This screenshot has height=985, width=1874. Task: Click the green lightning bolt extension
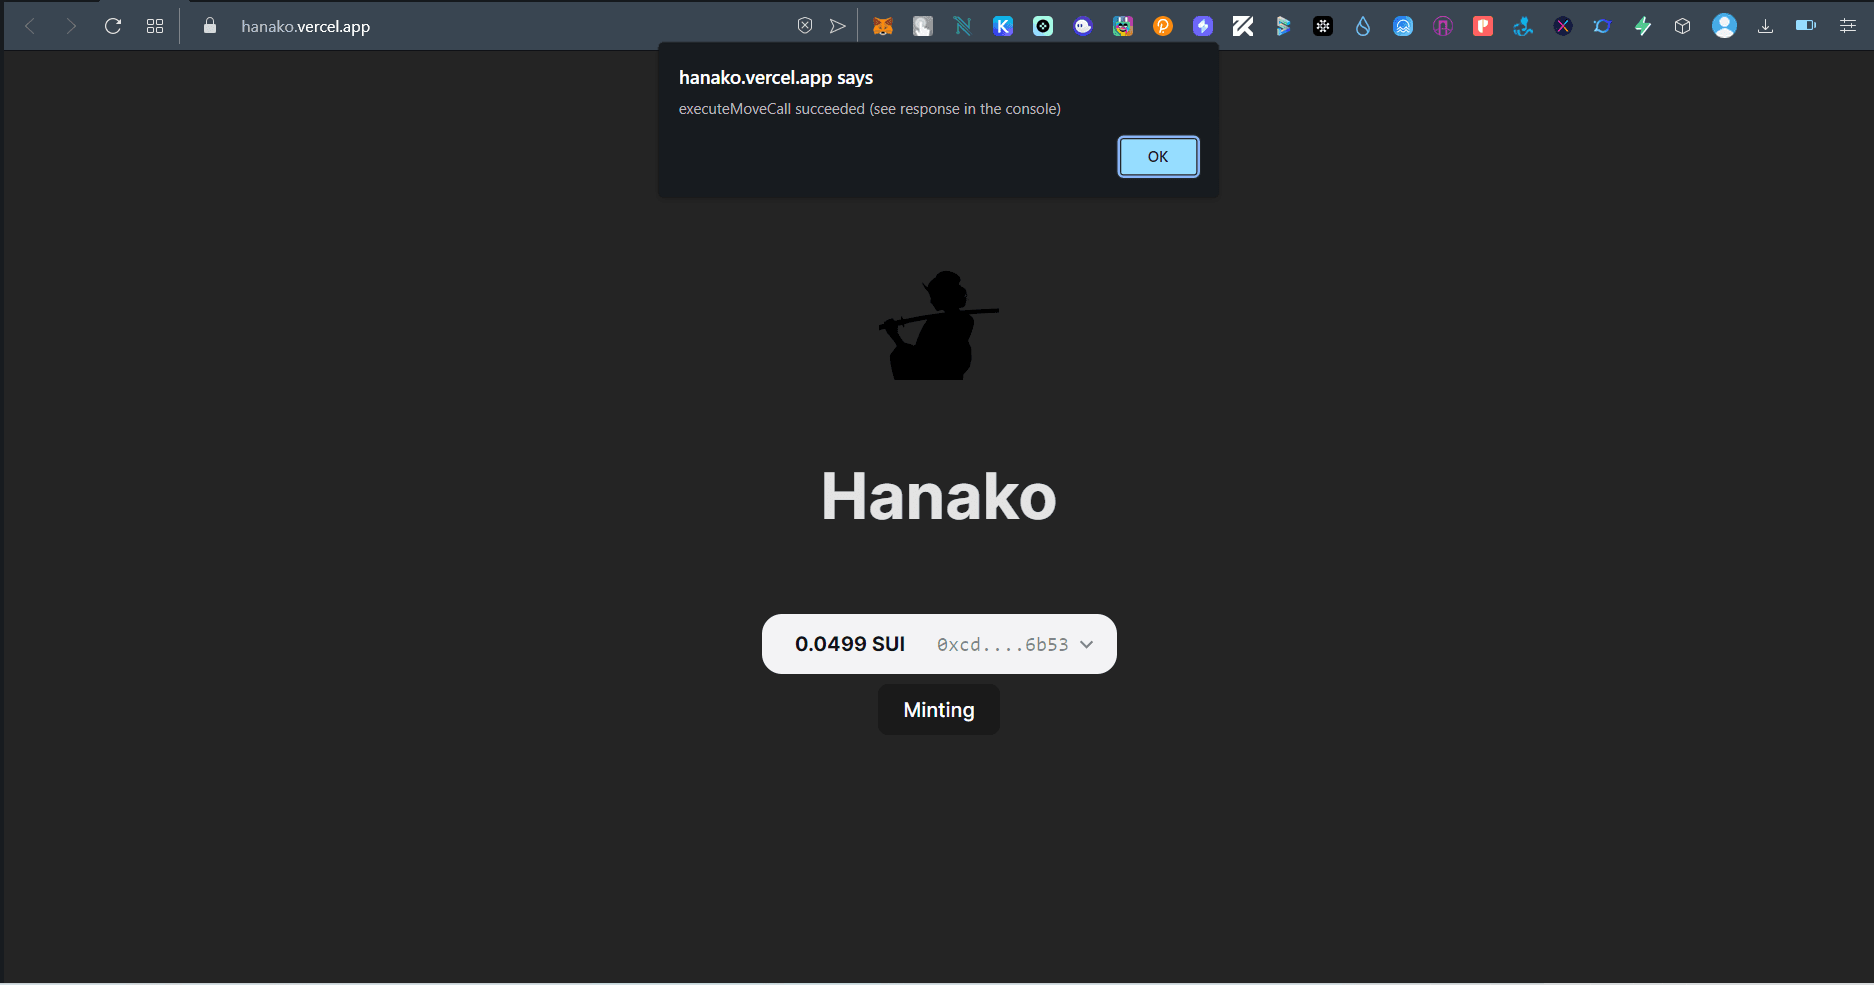click(x=1642, y=27)
